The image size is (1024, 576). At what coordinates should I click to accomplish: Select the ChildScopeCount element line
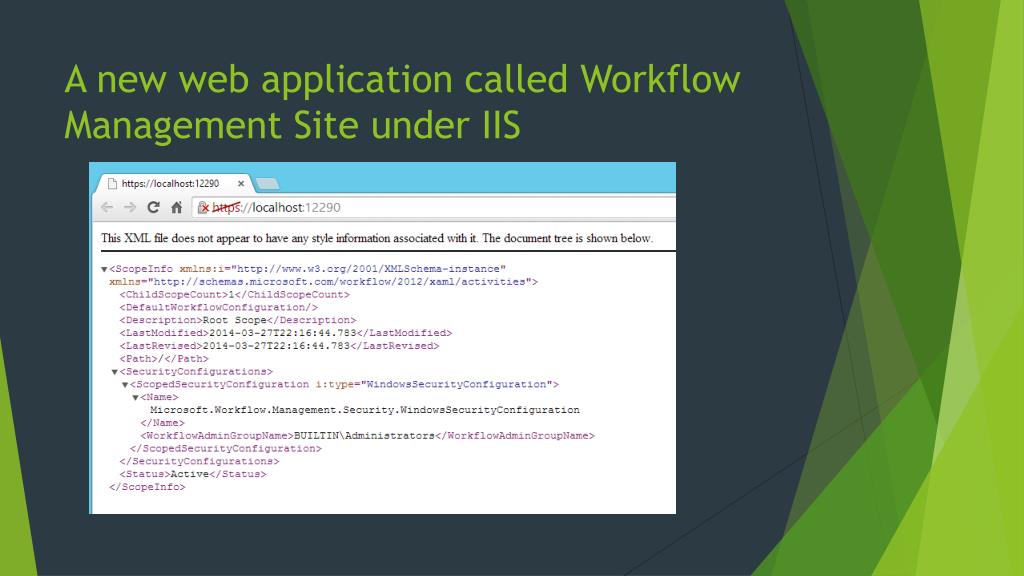click(x=234, y=295)
